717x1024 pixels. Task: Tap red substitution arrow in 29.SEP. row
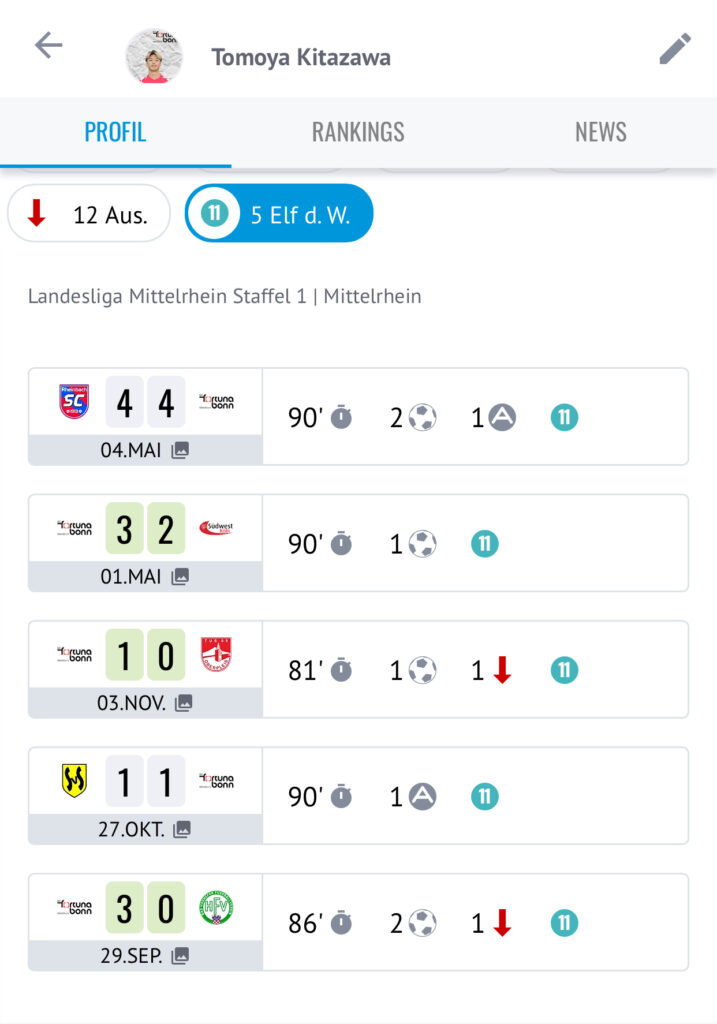pos(502,923)
